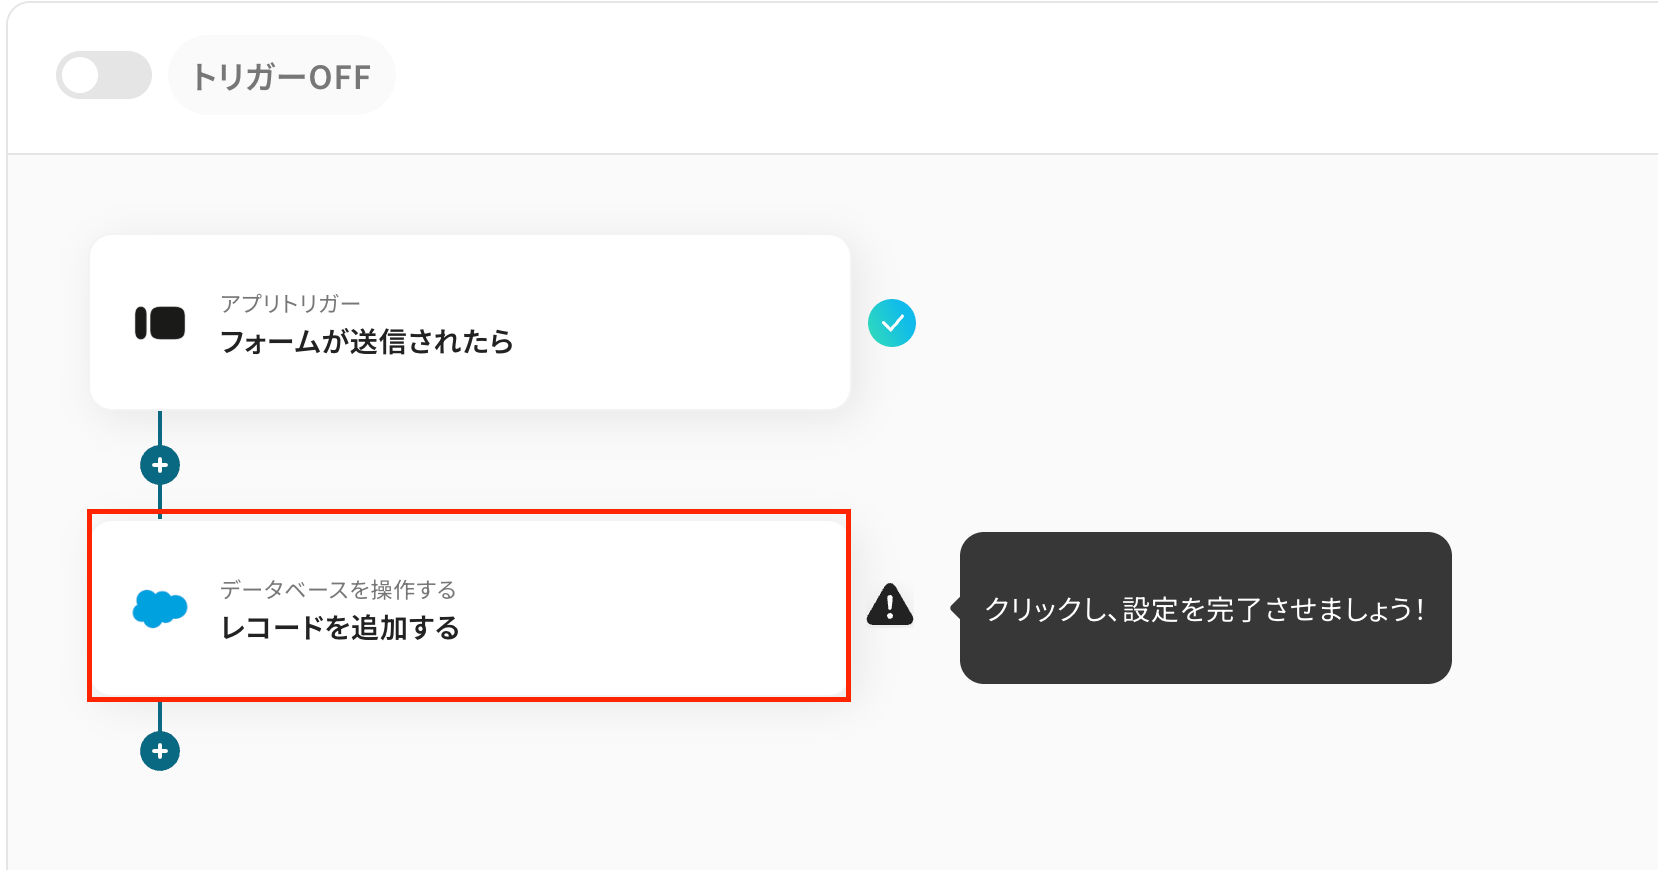Click the クリックし、設定を完了させましょう! tooltip

pyautogui.click(x=1205, y=608)
